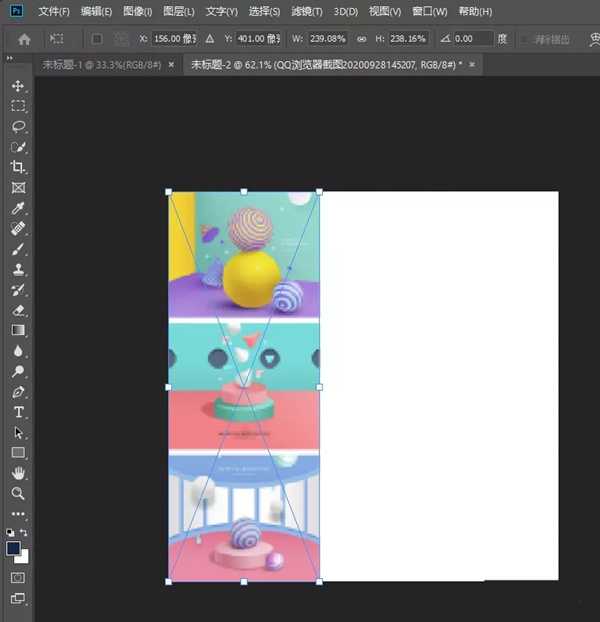Toggle the reference point checkbox in options bar

pyautogui.click(x=97, y=39)
